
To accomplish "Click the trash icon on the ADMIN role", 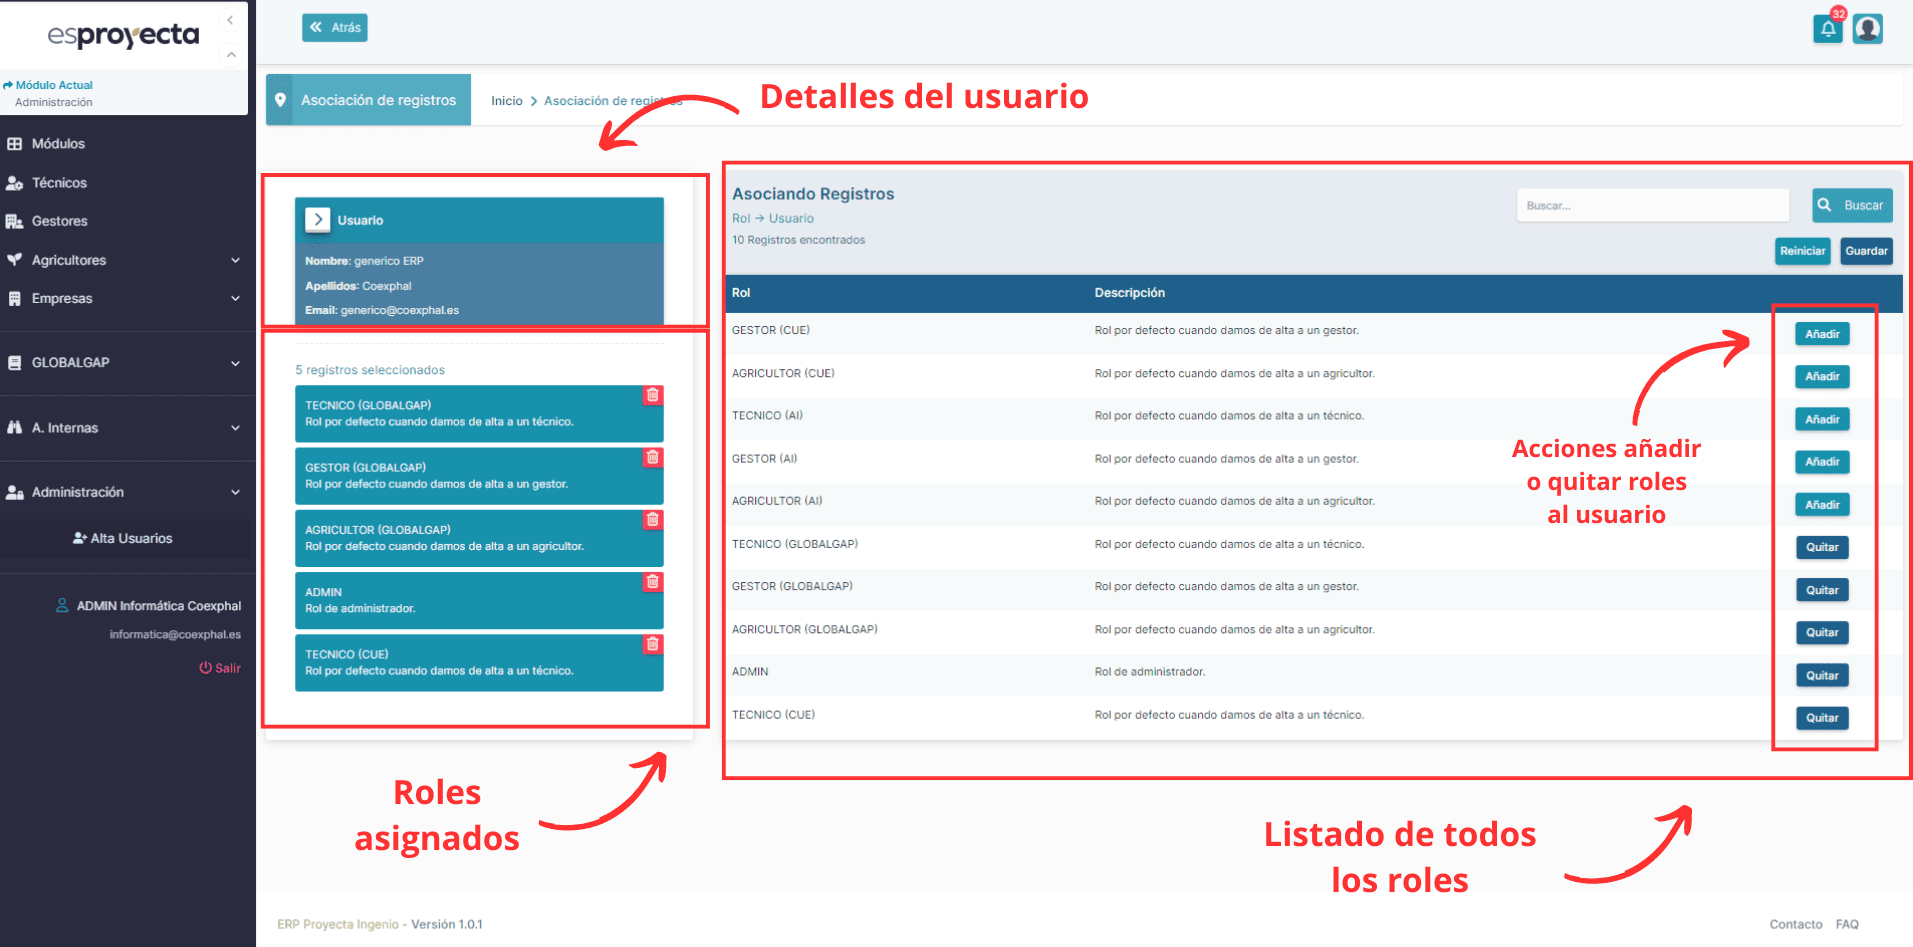I will (x=652, y=582).
